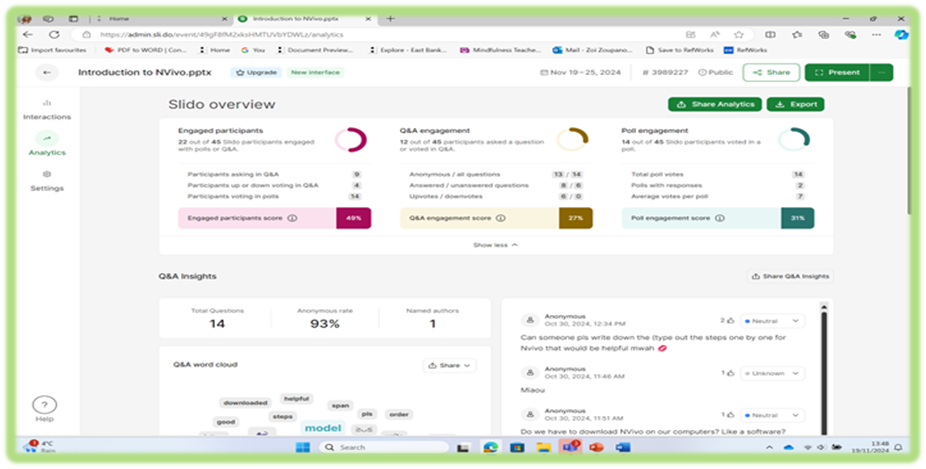Go back using the browser back arrow

coord(27,35)
